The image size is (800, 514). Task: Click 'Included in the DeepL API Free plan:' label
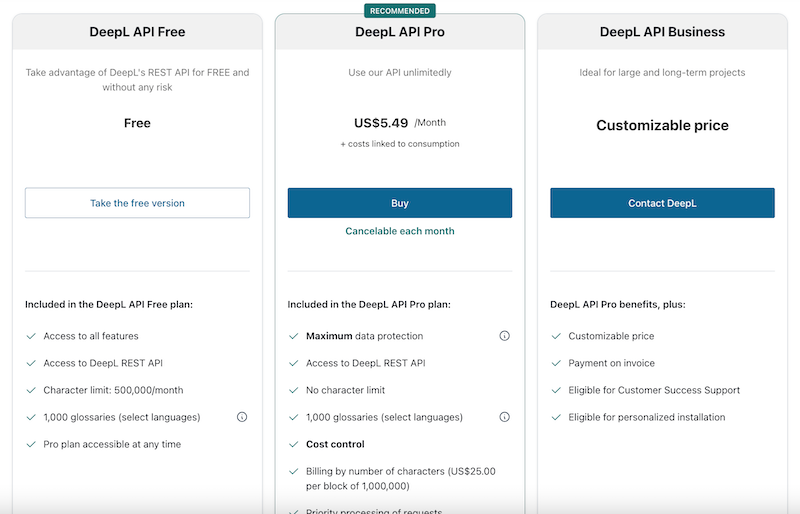coord(109,304)
